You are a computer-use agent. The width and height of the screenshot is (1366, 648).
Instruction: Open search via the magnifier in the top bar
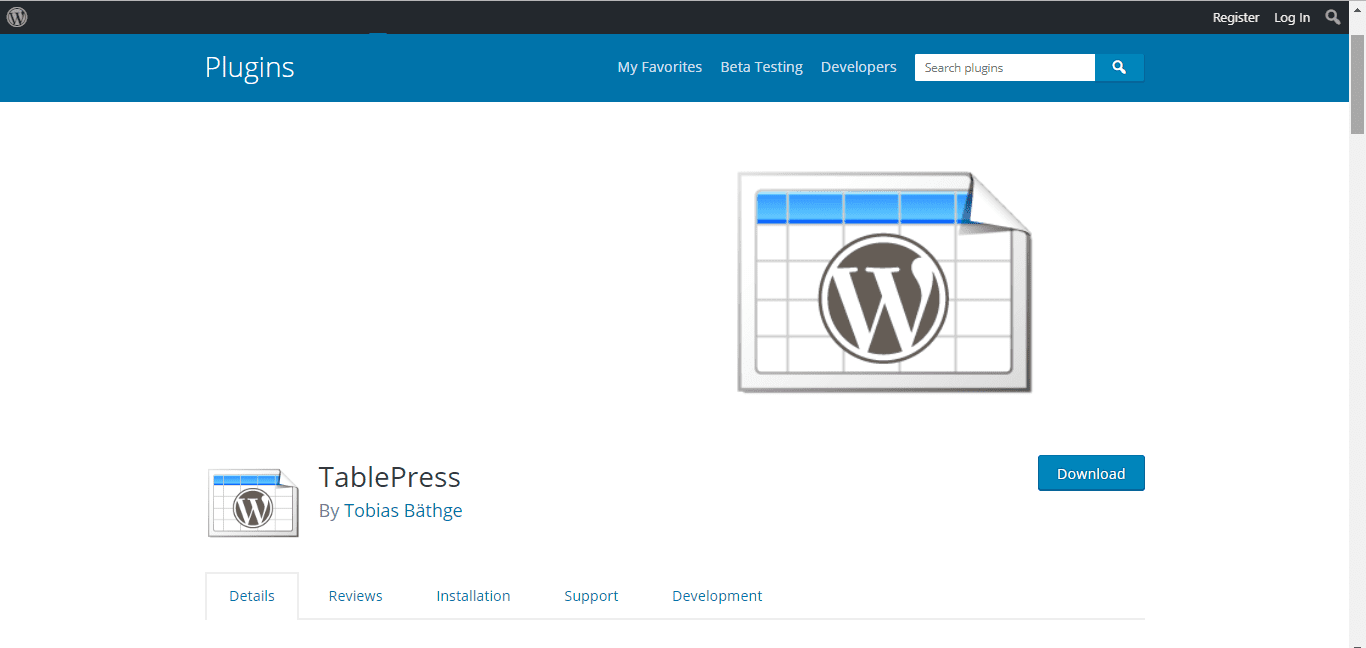click(1333, 16)
